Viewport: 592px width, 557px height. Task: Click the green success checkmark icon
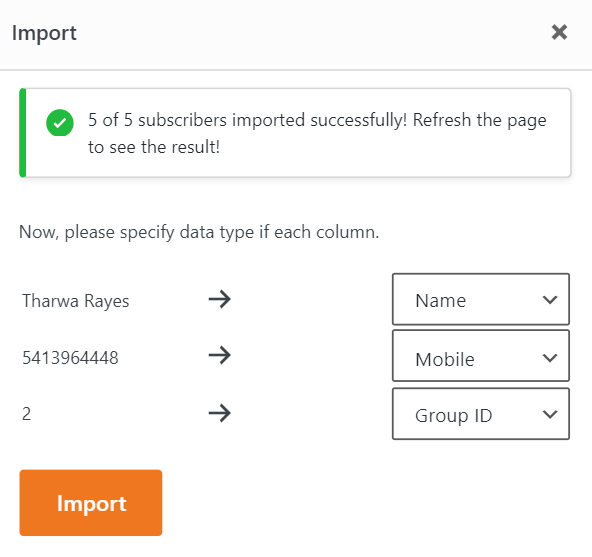tap(60, 123)
